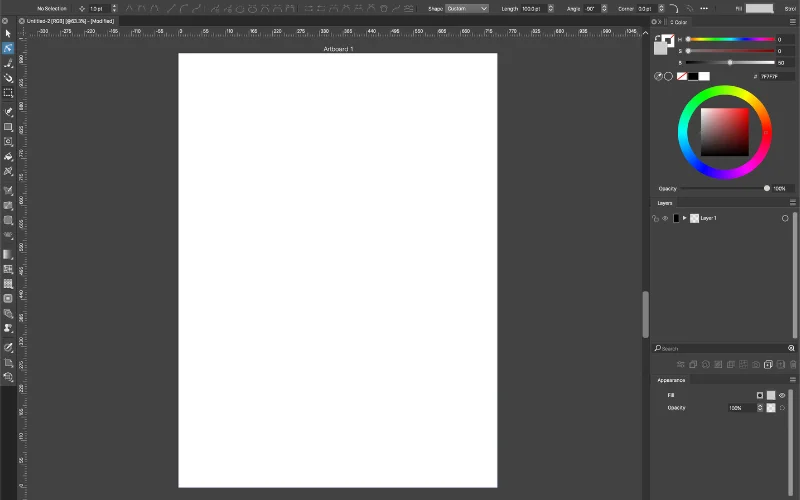This screenshot has height=500, width=800.
Task: Click the Appearance Fill color swatch
Action: click(x=771, y=395)
